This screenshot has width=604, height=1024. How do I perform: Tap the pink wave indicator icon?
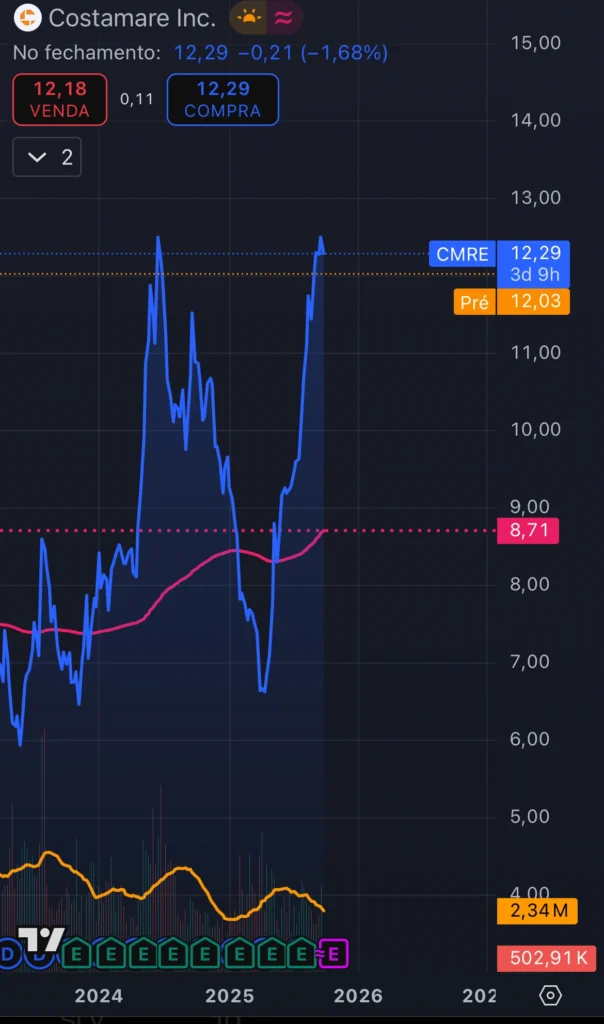point(284,17)
